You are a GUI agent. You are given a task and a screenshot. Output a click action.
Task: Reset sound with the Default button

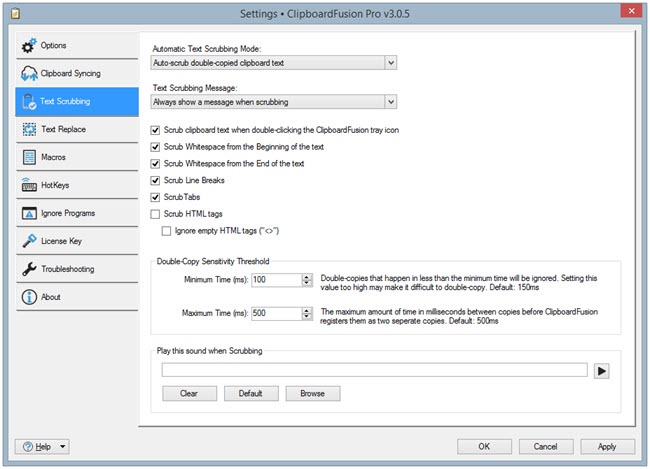pyautogui.click(x=251, y=394)
